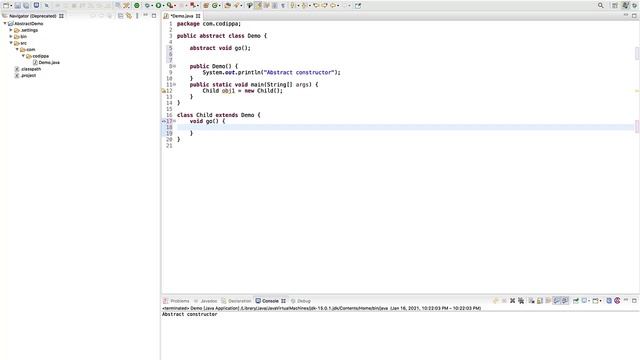640x360 pixels.
Task: Minimize the editor area
Action: click(626, 15)
